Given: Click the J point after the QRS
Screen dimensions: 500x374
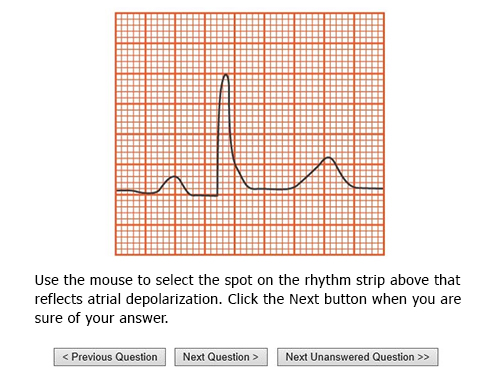Looking at the screenshot, I should tap(251, 188).
